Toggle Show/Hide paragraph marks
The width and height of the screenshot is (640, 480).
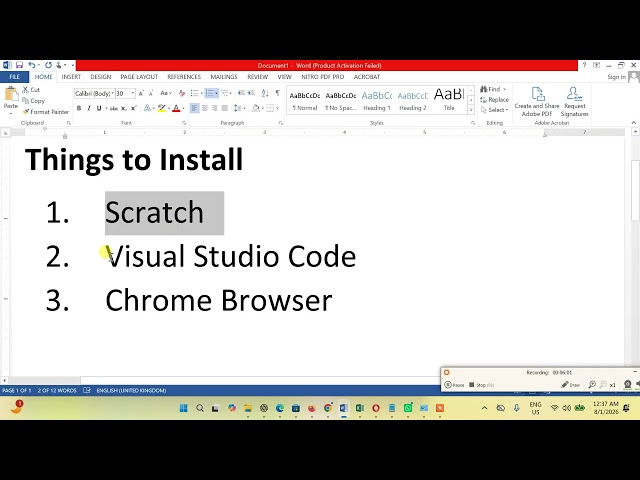tap(278, 93)
